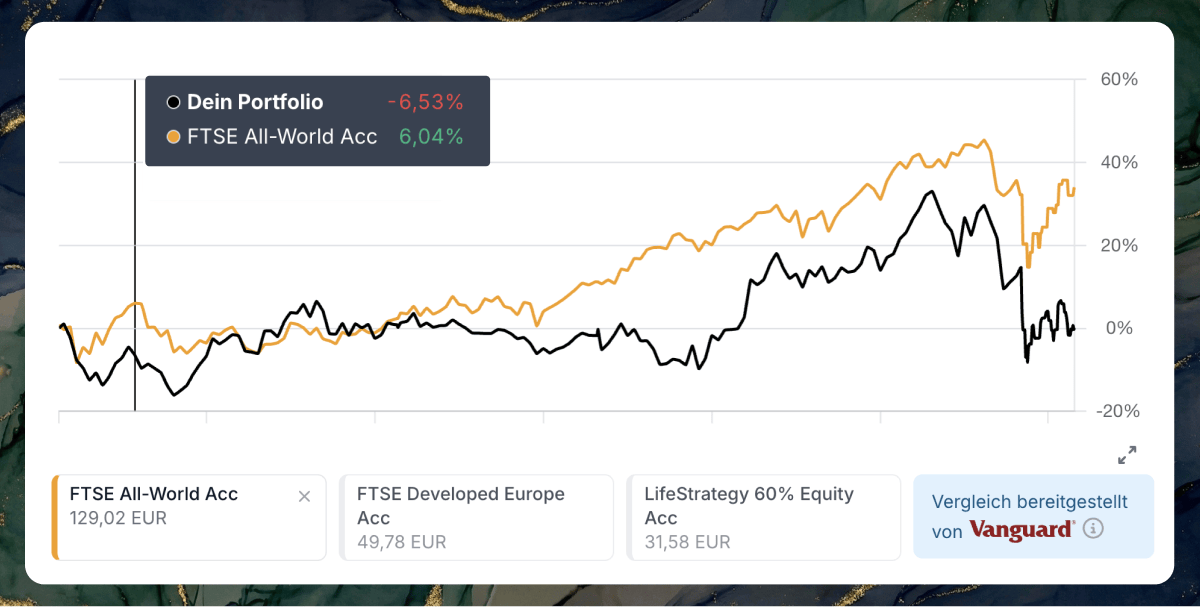The image size is (1200, 607).
Task: Click the 40% y-axis label
Action: point(1117,162)
